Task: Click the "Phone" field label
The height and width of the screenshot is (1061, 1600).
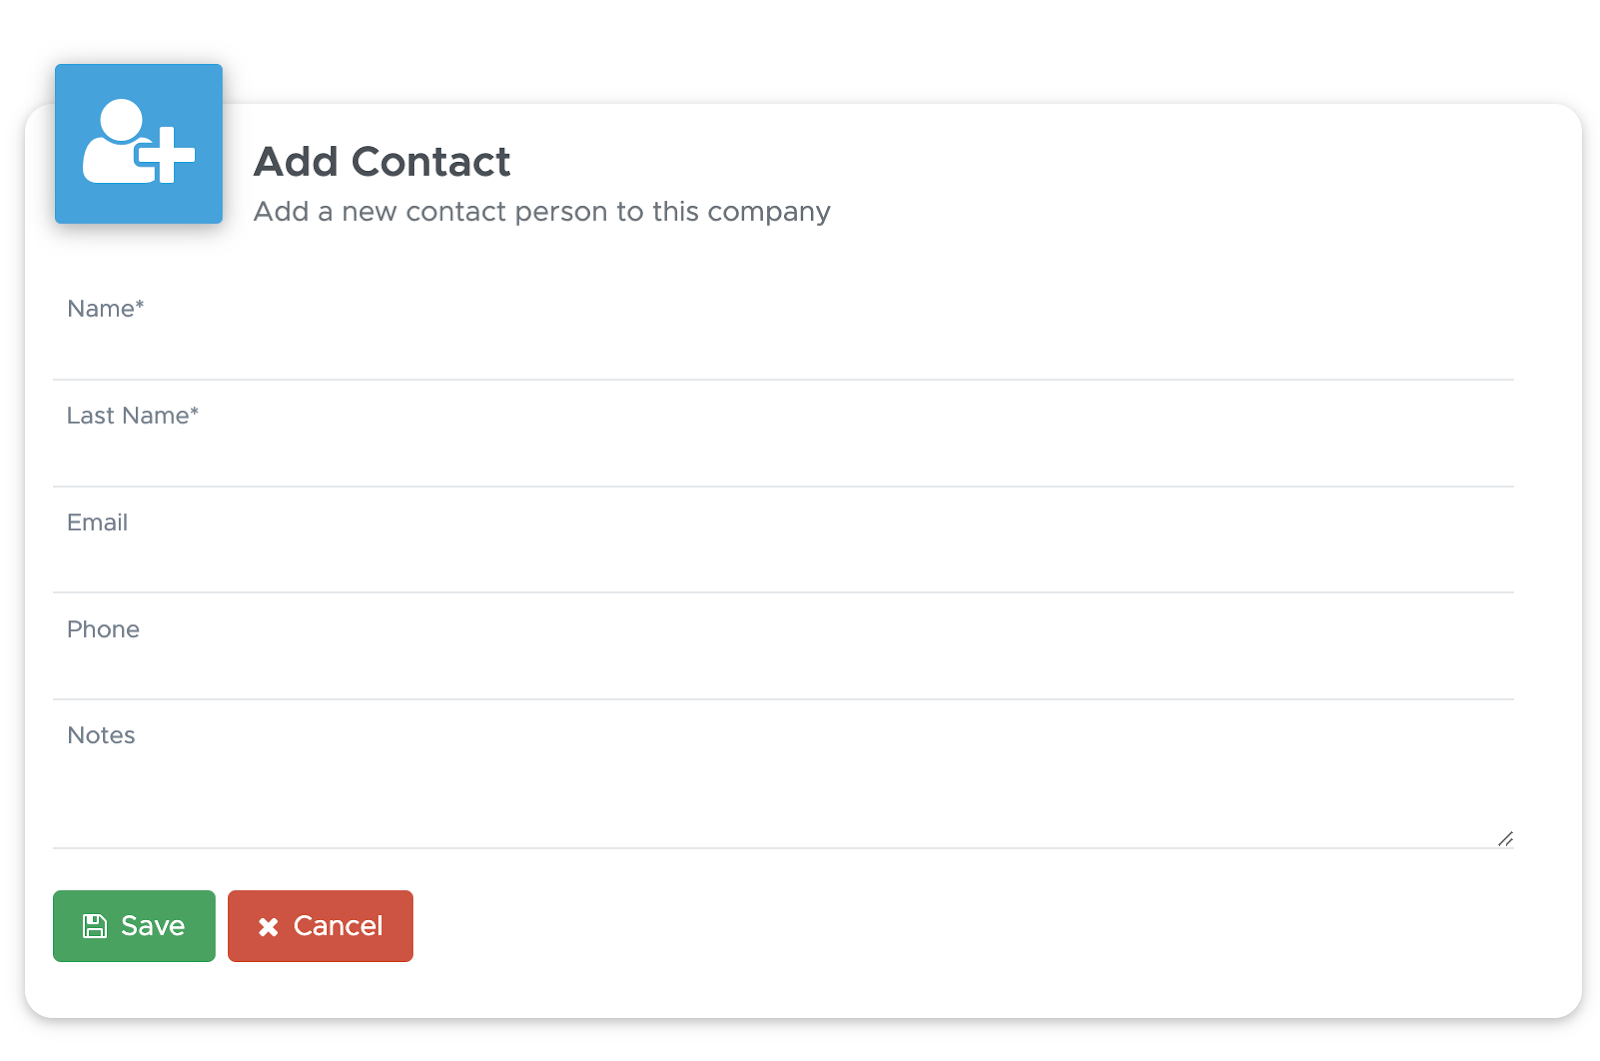Action: [103, 630]
